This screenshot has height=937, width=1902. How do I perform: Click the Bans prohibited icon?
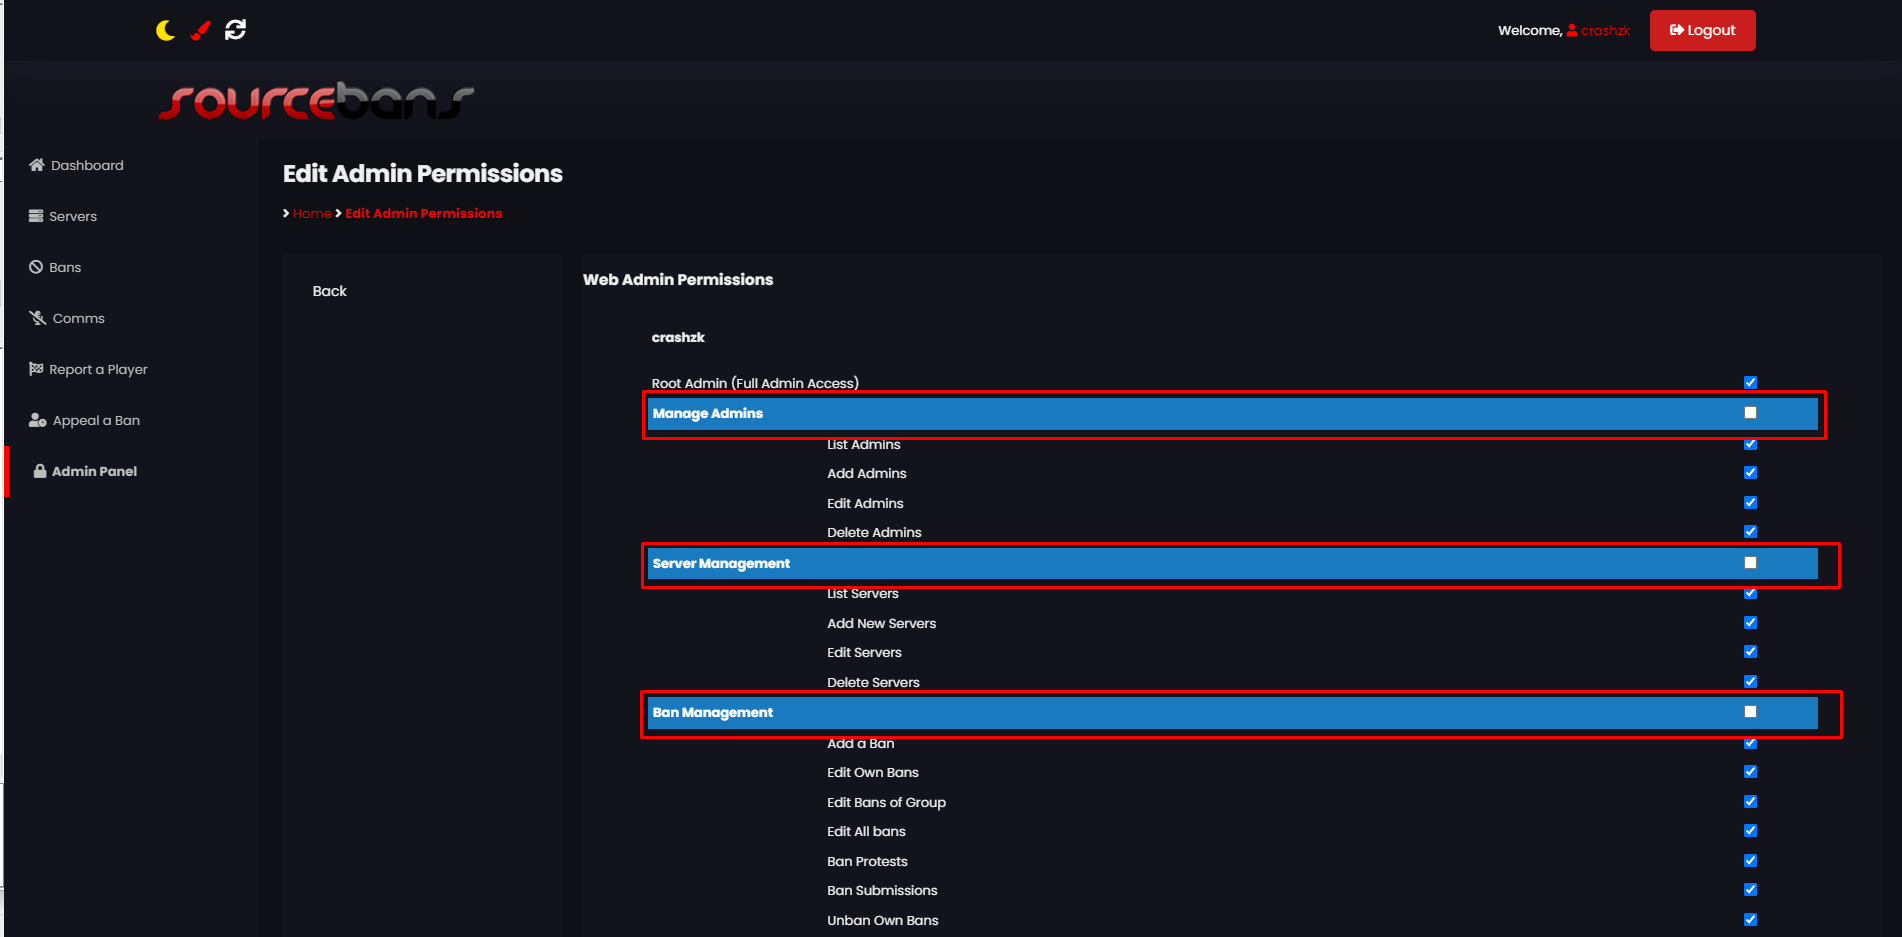[x=36, y=267]
